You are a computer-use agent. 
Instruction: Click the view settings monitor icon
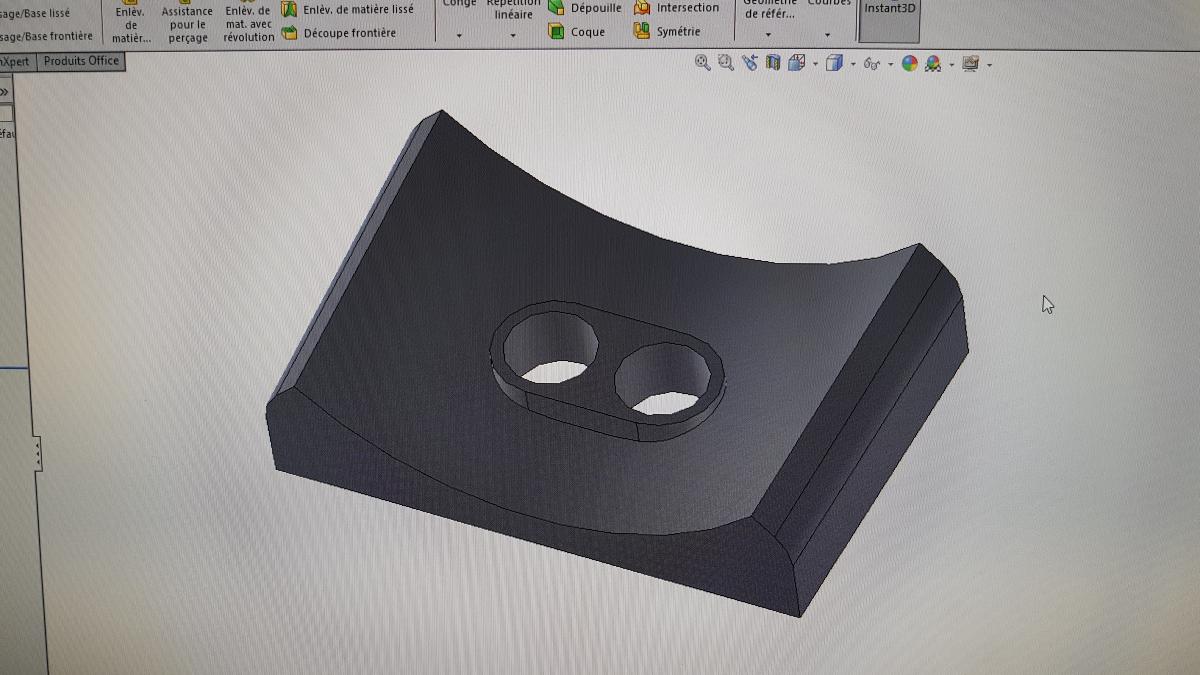pyautogui.click(x=970, y=64)
